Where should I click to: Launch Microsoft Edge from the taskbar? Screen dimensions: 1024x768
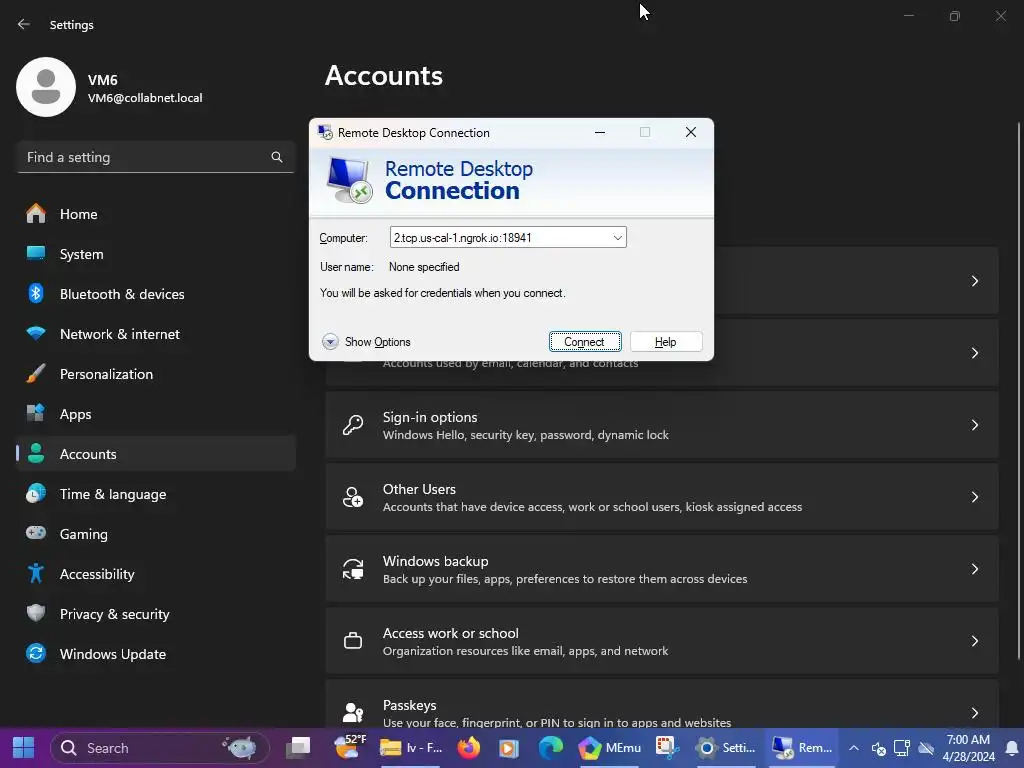click(x=550, y=748)
